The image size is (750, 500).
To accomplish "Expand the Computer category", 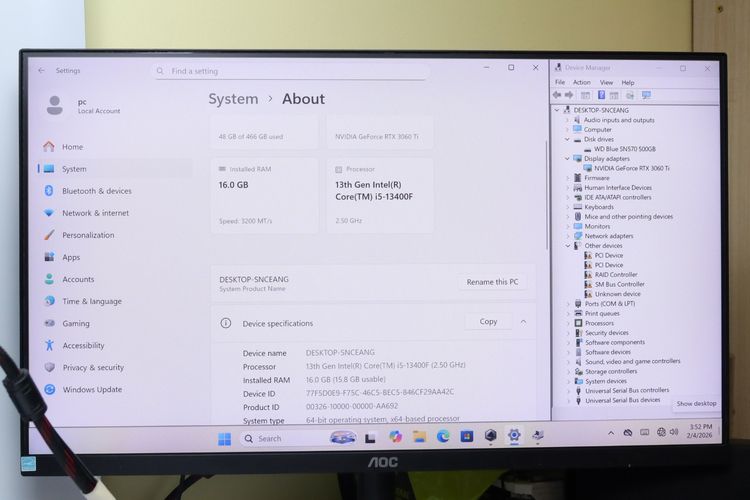I will coord(568,130).
